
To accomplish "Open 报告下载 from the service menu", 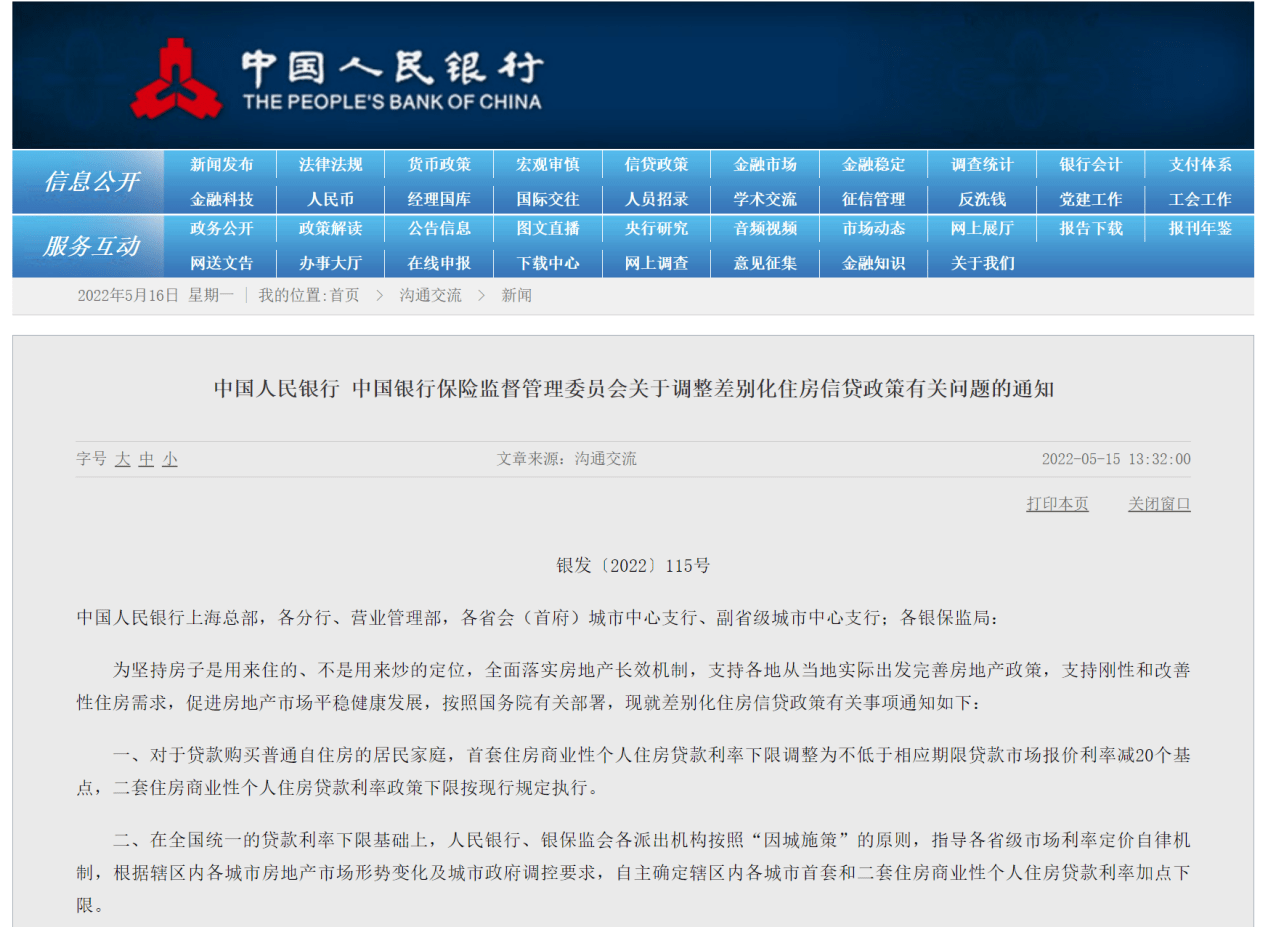I will coord(1091,229).
